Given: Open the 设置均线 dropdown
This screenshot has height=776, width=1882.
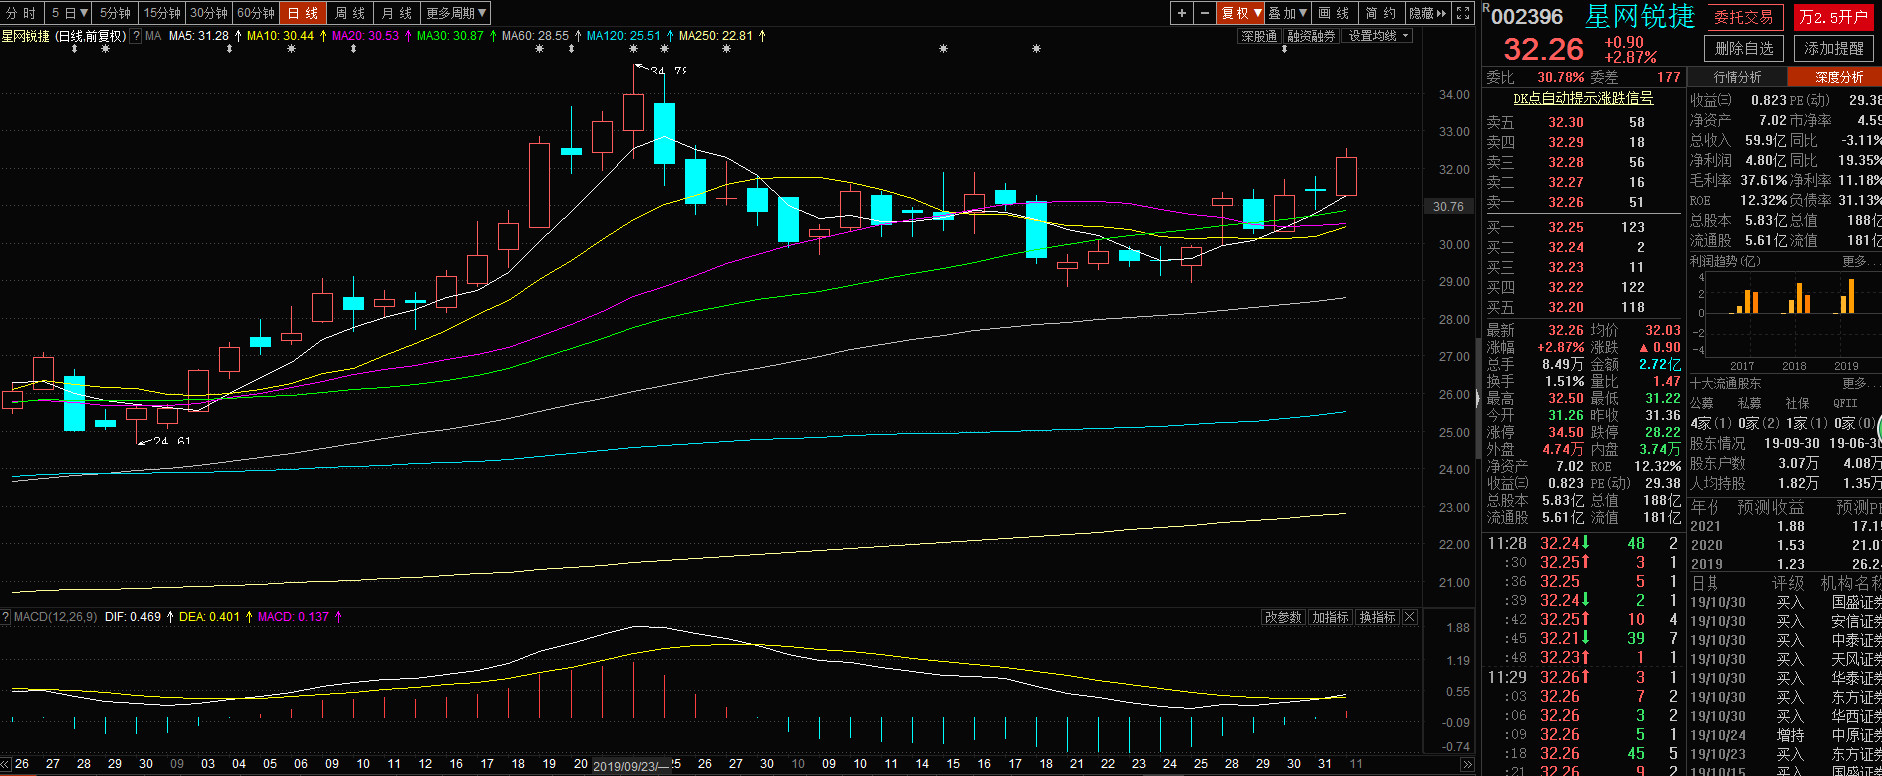Looking at the screenshot, I should pos(1378,36).
